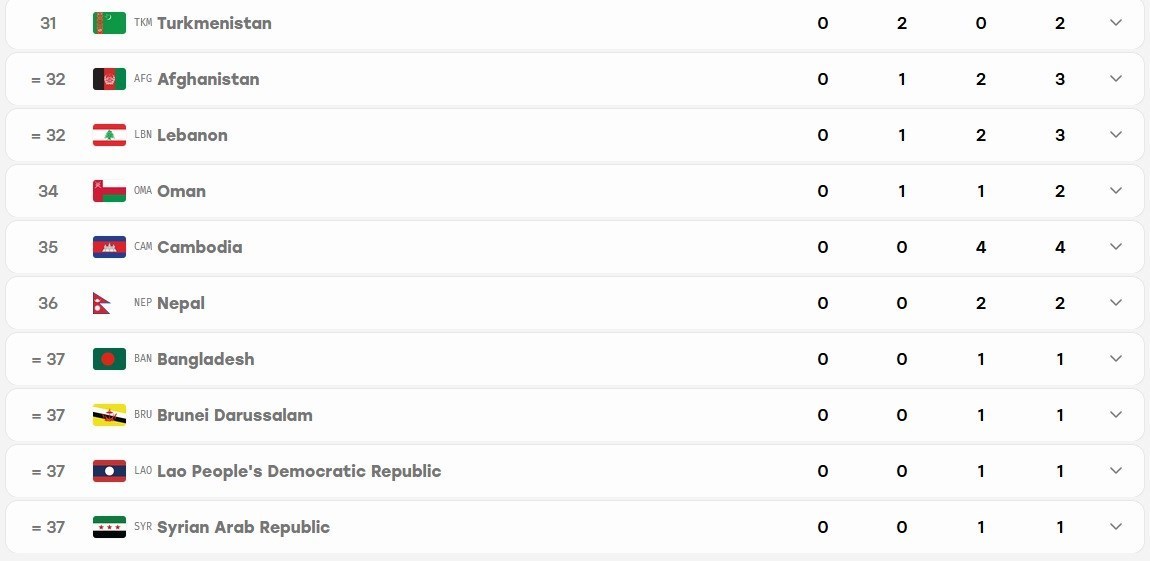Click the Oman flag icon
This screenshot has height=561, width=1150.
[x=109, y=191]
